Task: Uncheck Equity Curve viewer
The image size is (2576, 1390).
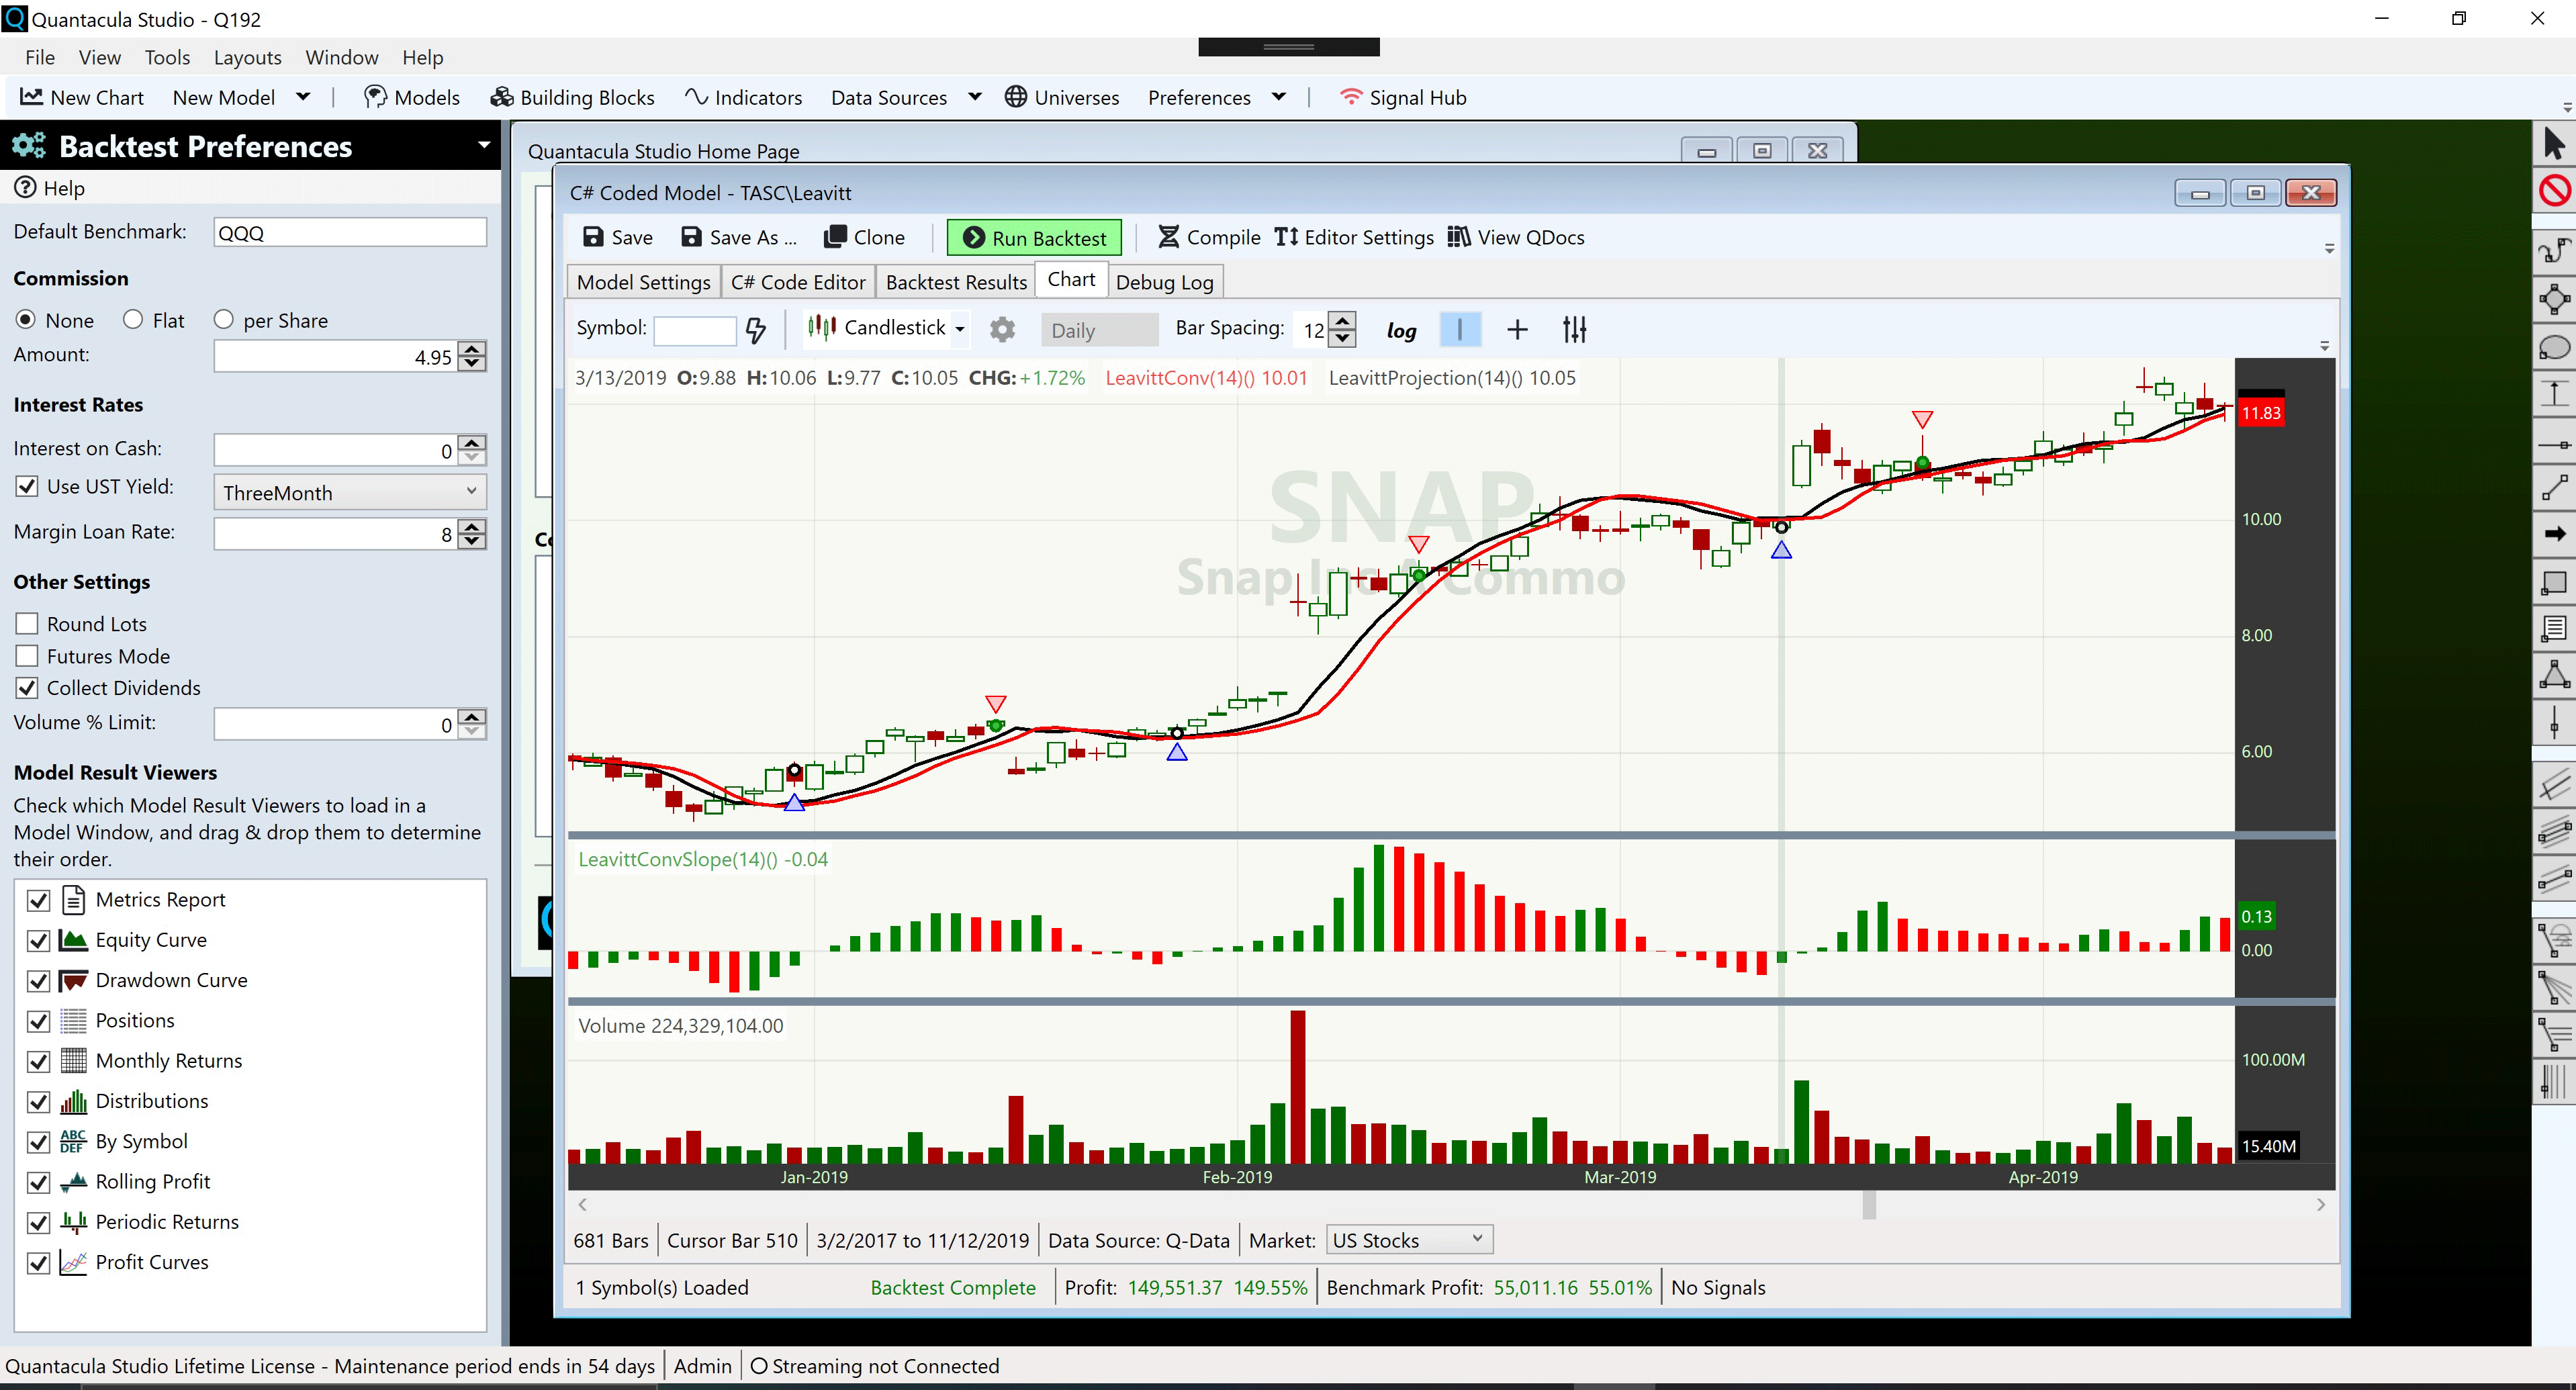Action: click(x=38, y=940)
